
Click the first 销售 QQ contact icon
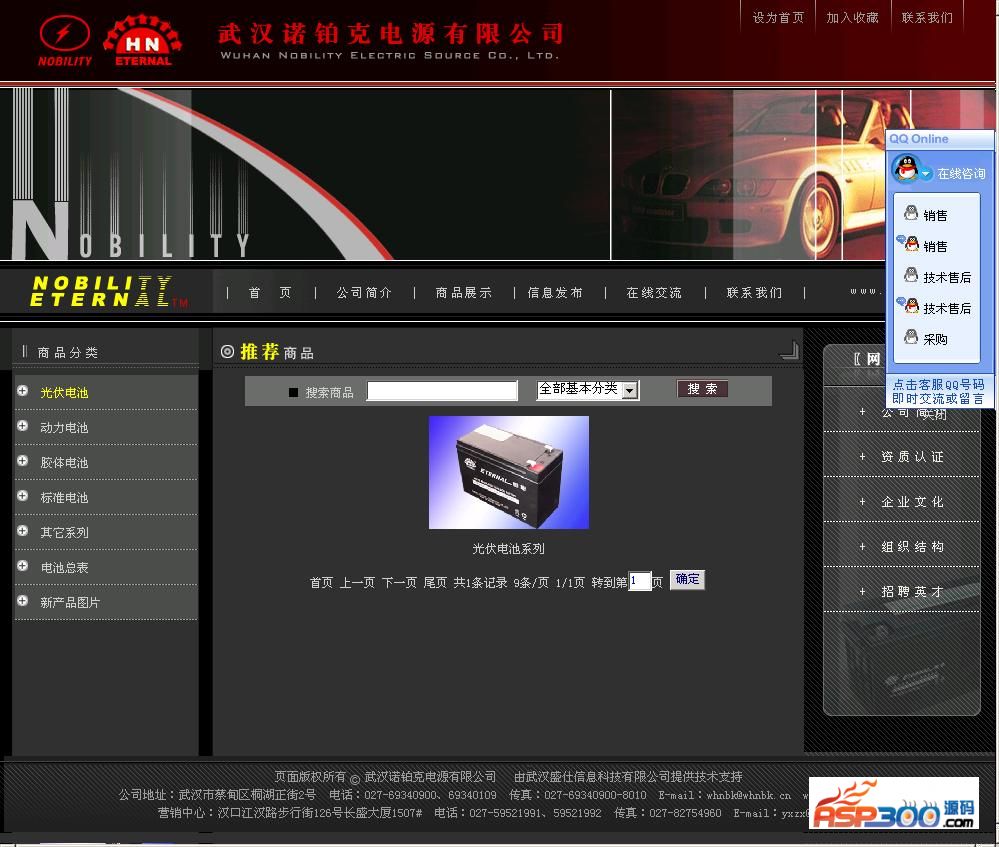pos(911,214)
